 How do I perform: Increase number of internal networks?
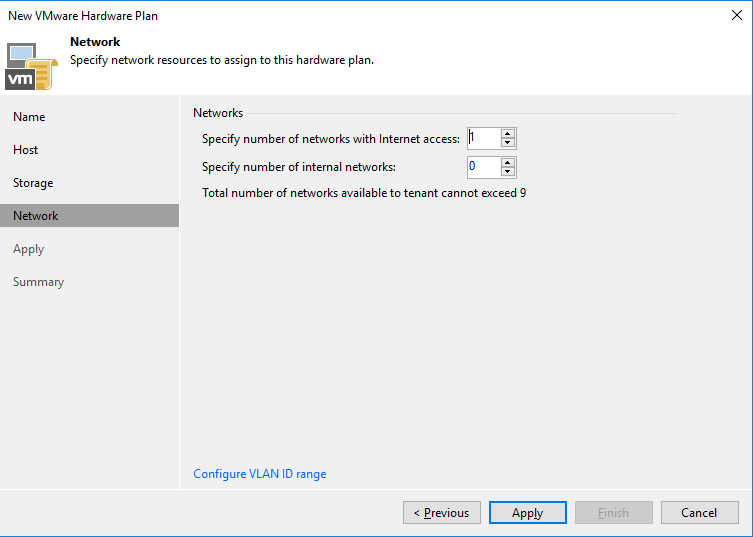click(x=508, y=163)
